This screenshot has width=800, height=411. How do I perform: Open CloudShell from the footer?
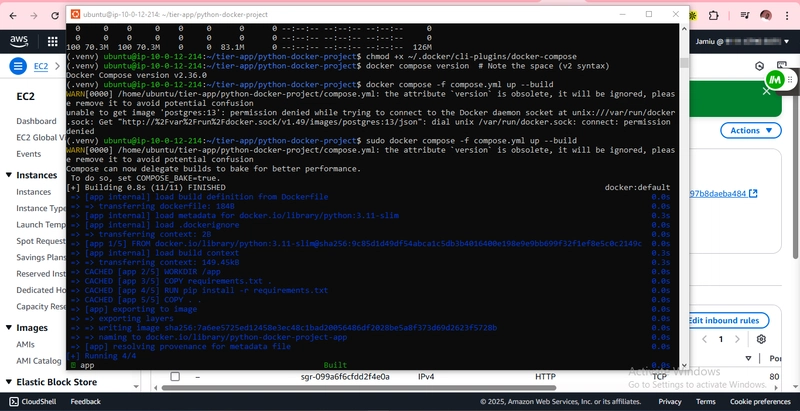coord(33,401)
